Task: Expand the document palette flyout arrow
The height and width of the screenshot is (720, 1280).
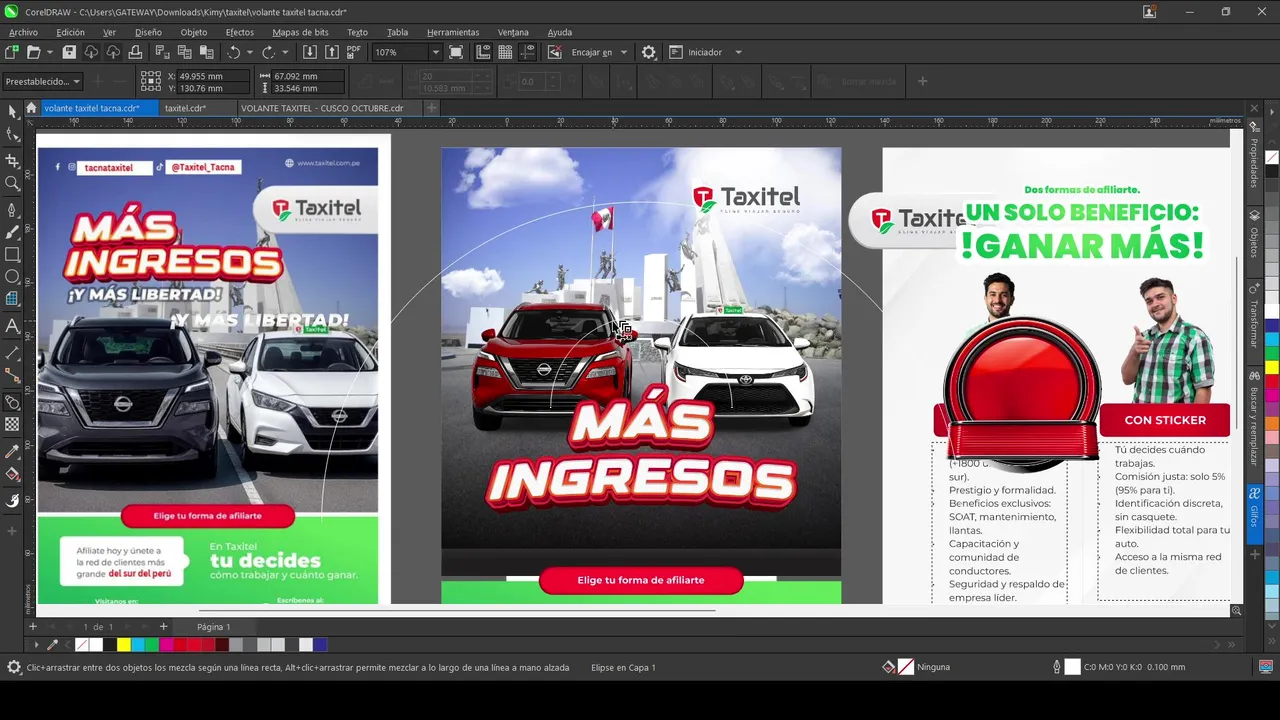Action: (x=36, y=645)
